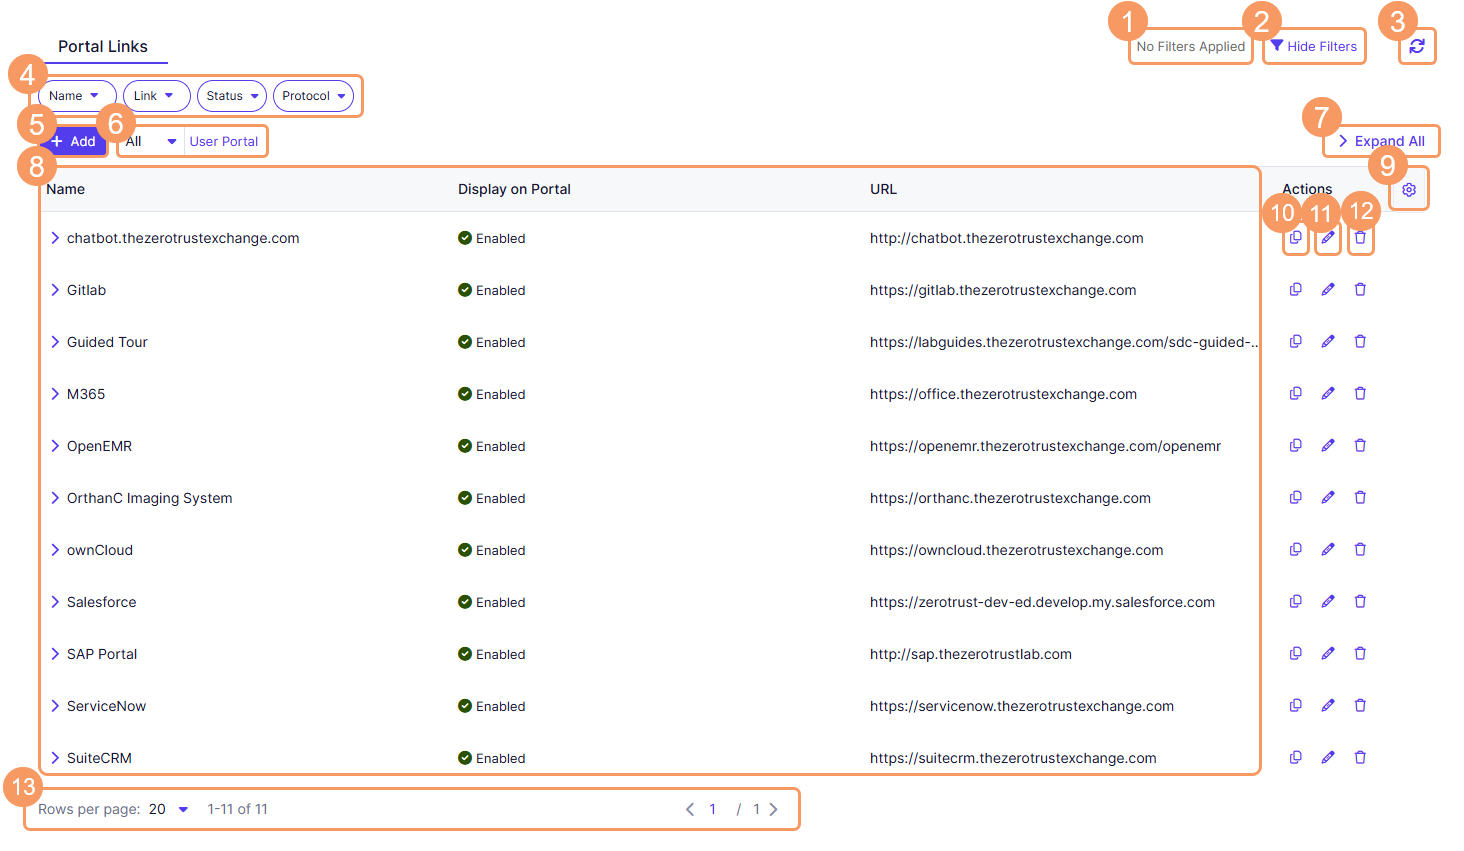
Task: Expand the chatbot.thezerotrustexchange.com row
Action: (55, 238)
